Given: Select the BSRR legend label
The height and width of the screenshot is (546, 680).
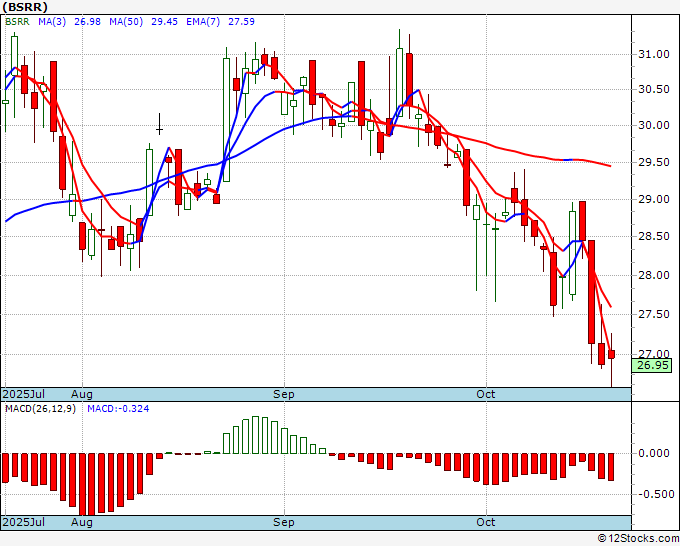Looking at the screenshot, I should click(x=17, y=21).
